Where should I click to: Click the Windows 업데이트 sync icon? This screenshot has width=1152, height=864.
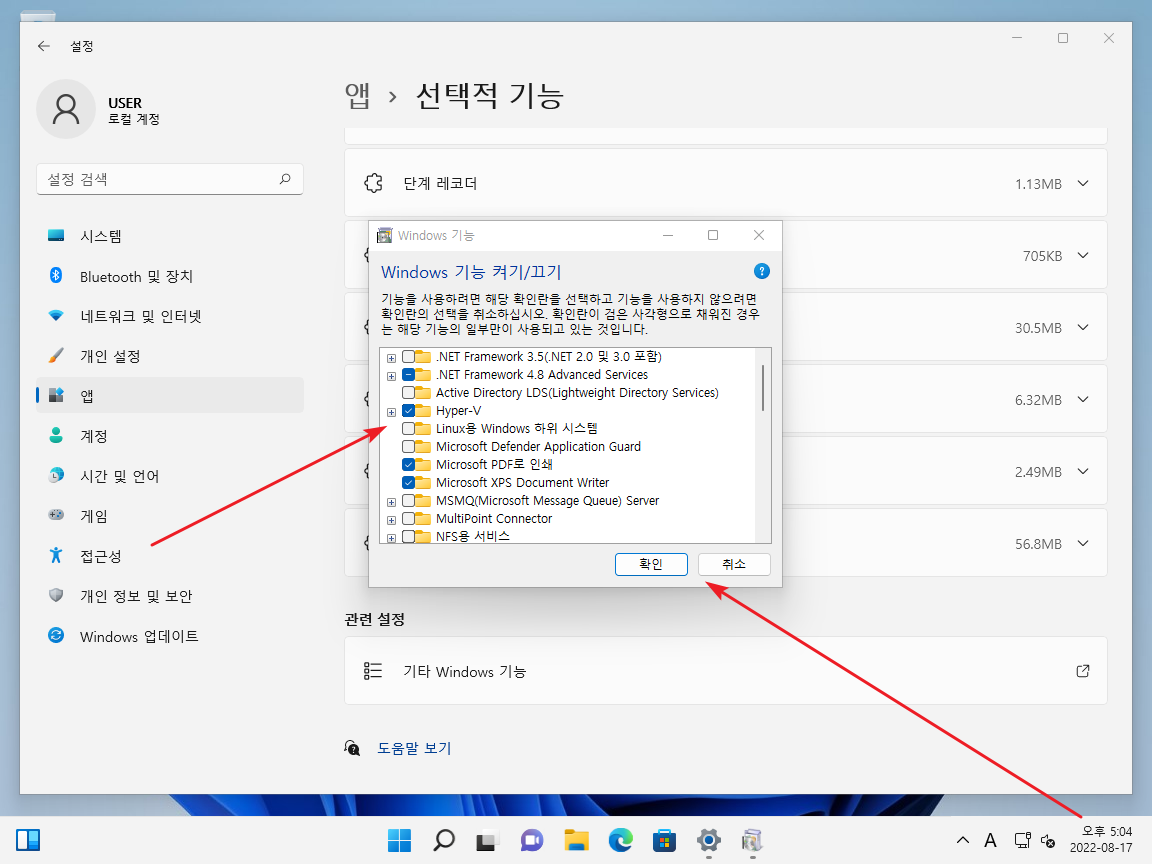[56, 636]
